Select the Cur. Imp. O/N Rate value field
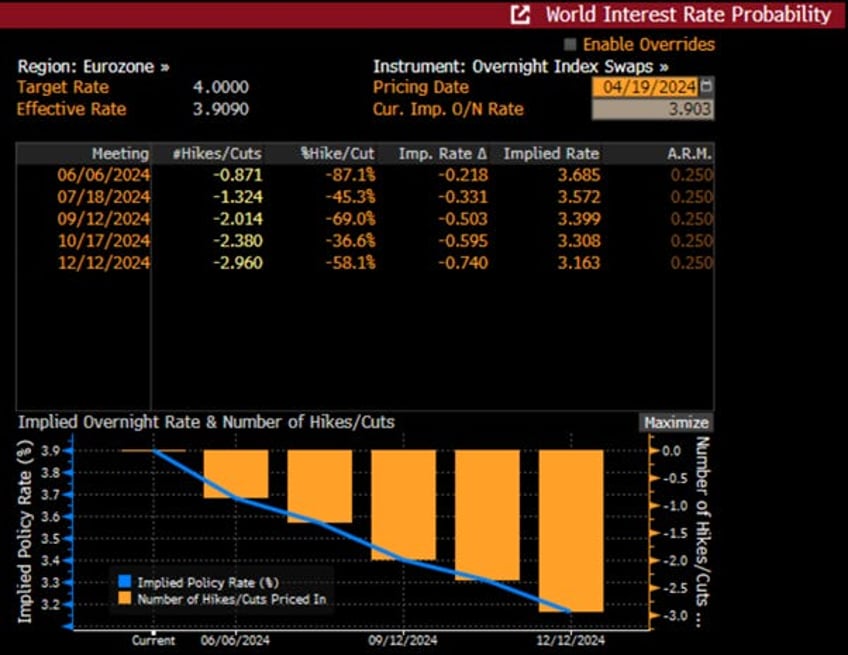 pos(652,109)
